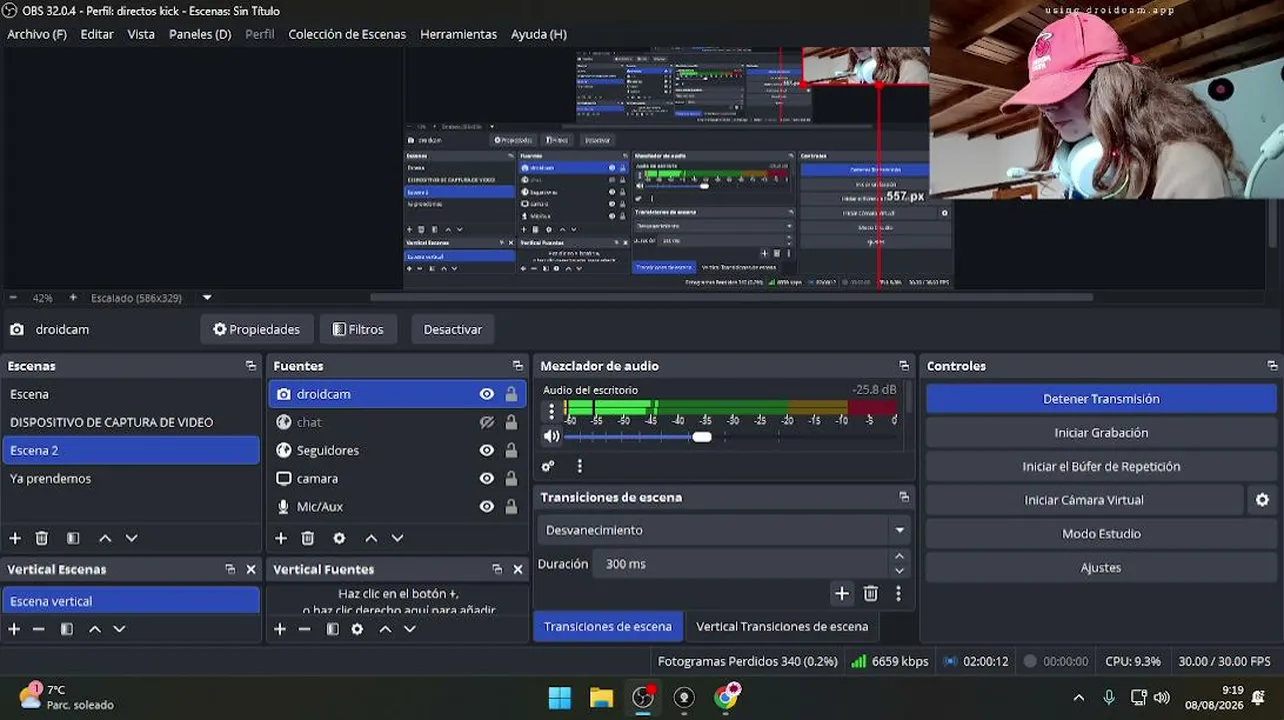The width and height of the screenshot is (1284, 720).
Task: Toggle the lock on the Mic/Aux source
Action: tap(511, 506)
